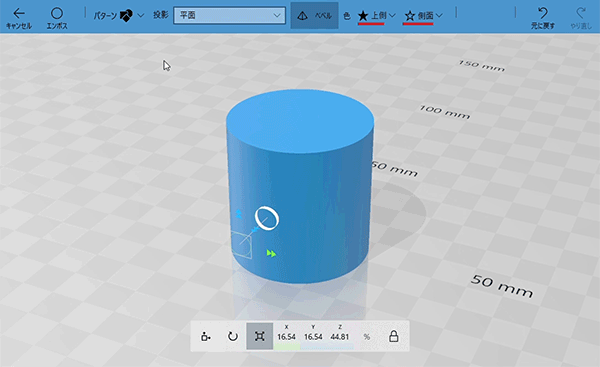Open the 投影 combo box showing 平面

229,15
